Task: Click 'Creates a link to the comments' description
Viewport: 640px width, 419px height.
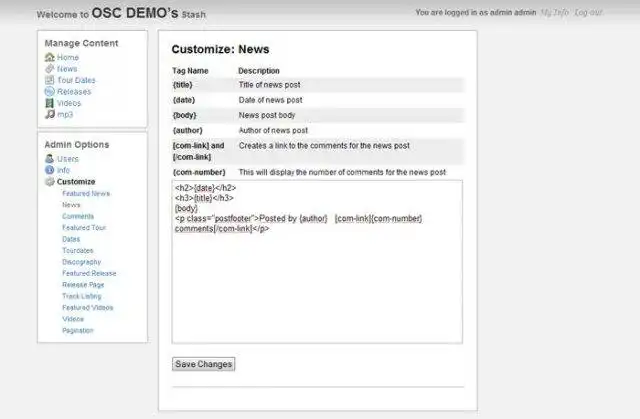Action: point(324,146)
